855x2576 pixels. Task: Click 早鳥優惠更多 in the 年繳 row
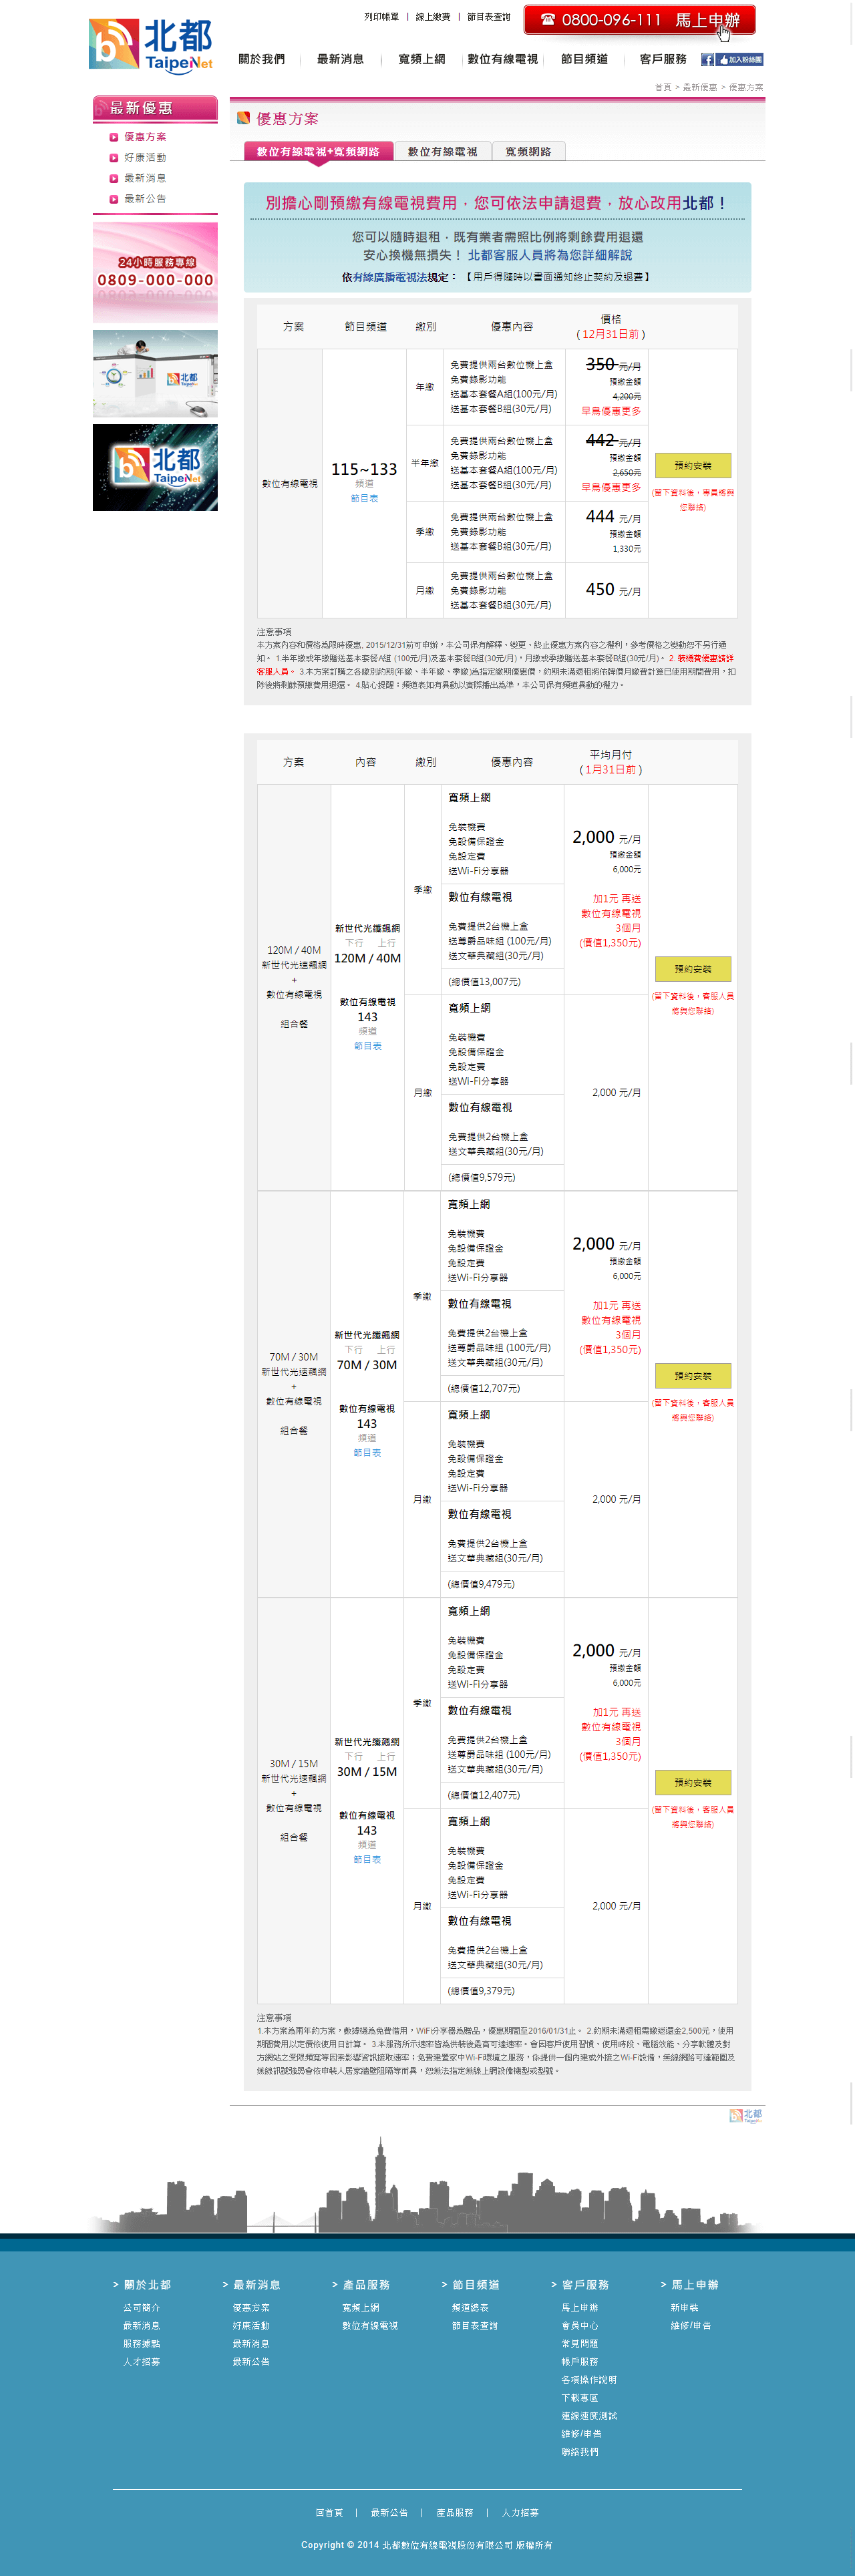(611, 411)
